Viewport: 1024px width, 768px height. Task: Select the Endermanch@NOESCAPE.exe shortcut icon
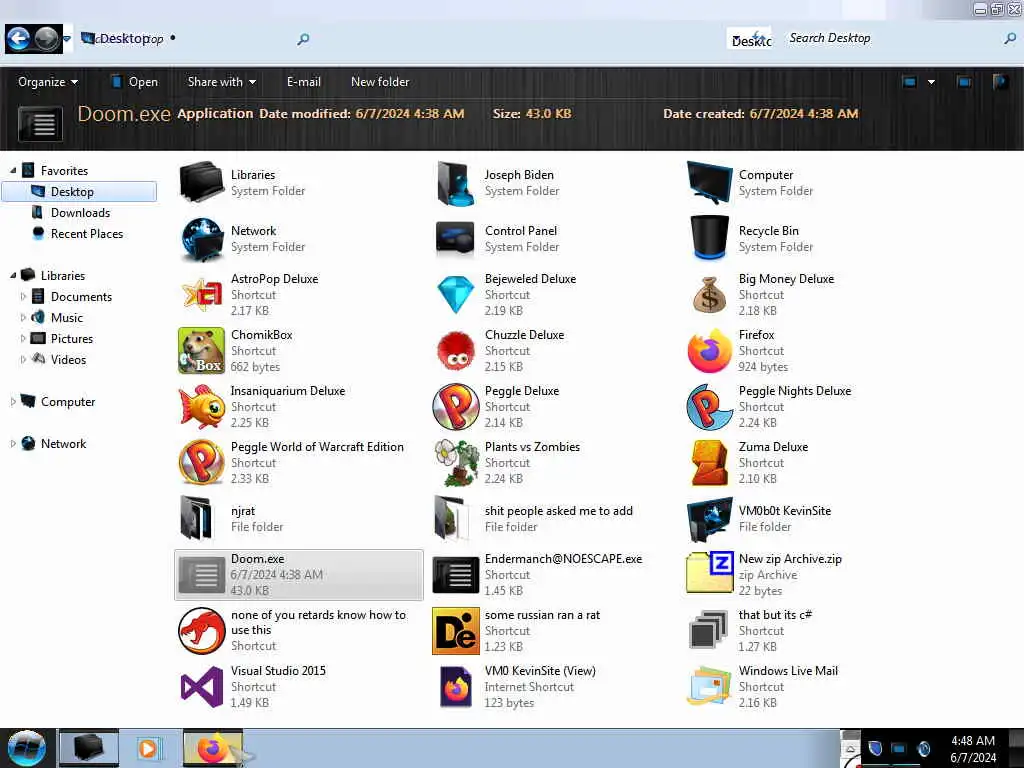click(455, 575)
